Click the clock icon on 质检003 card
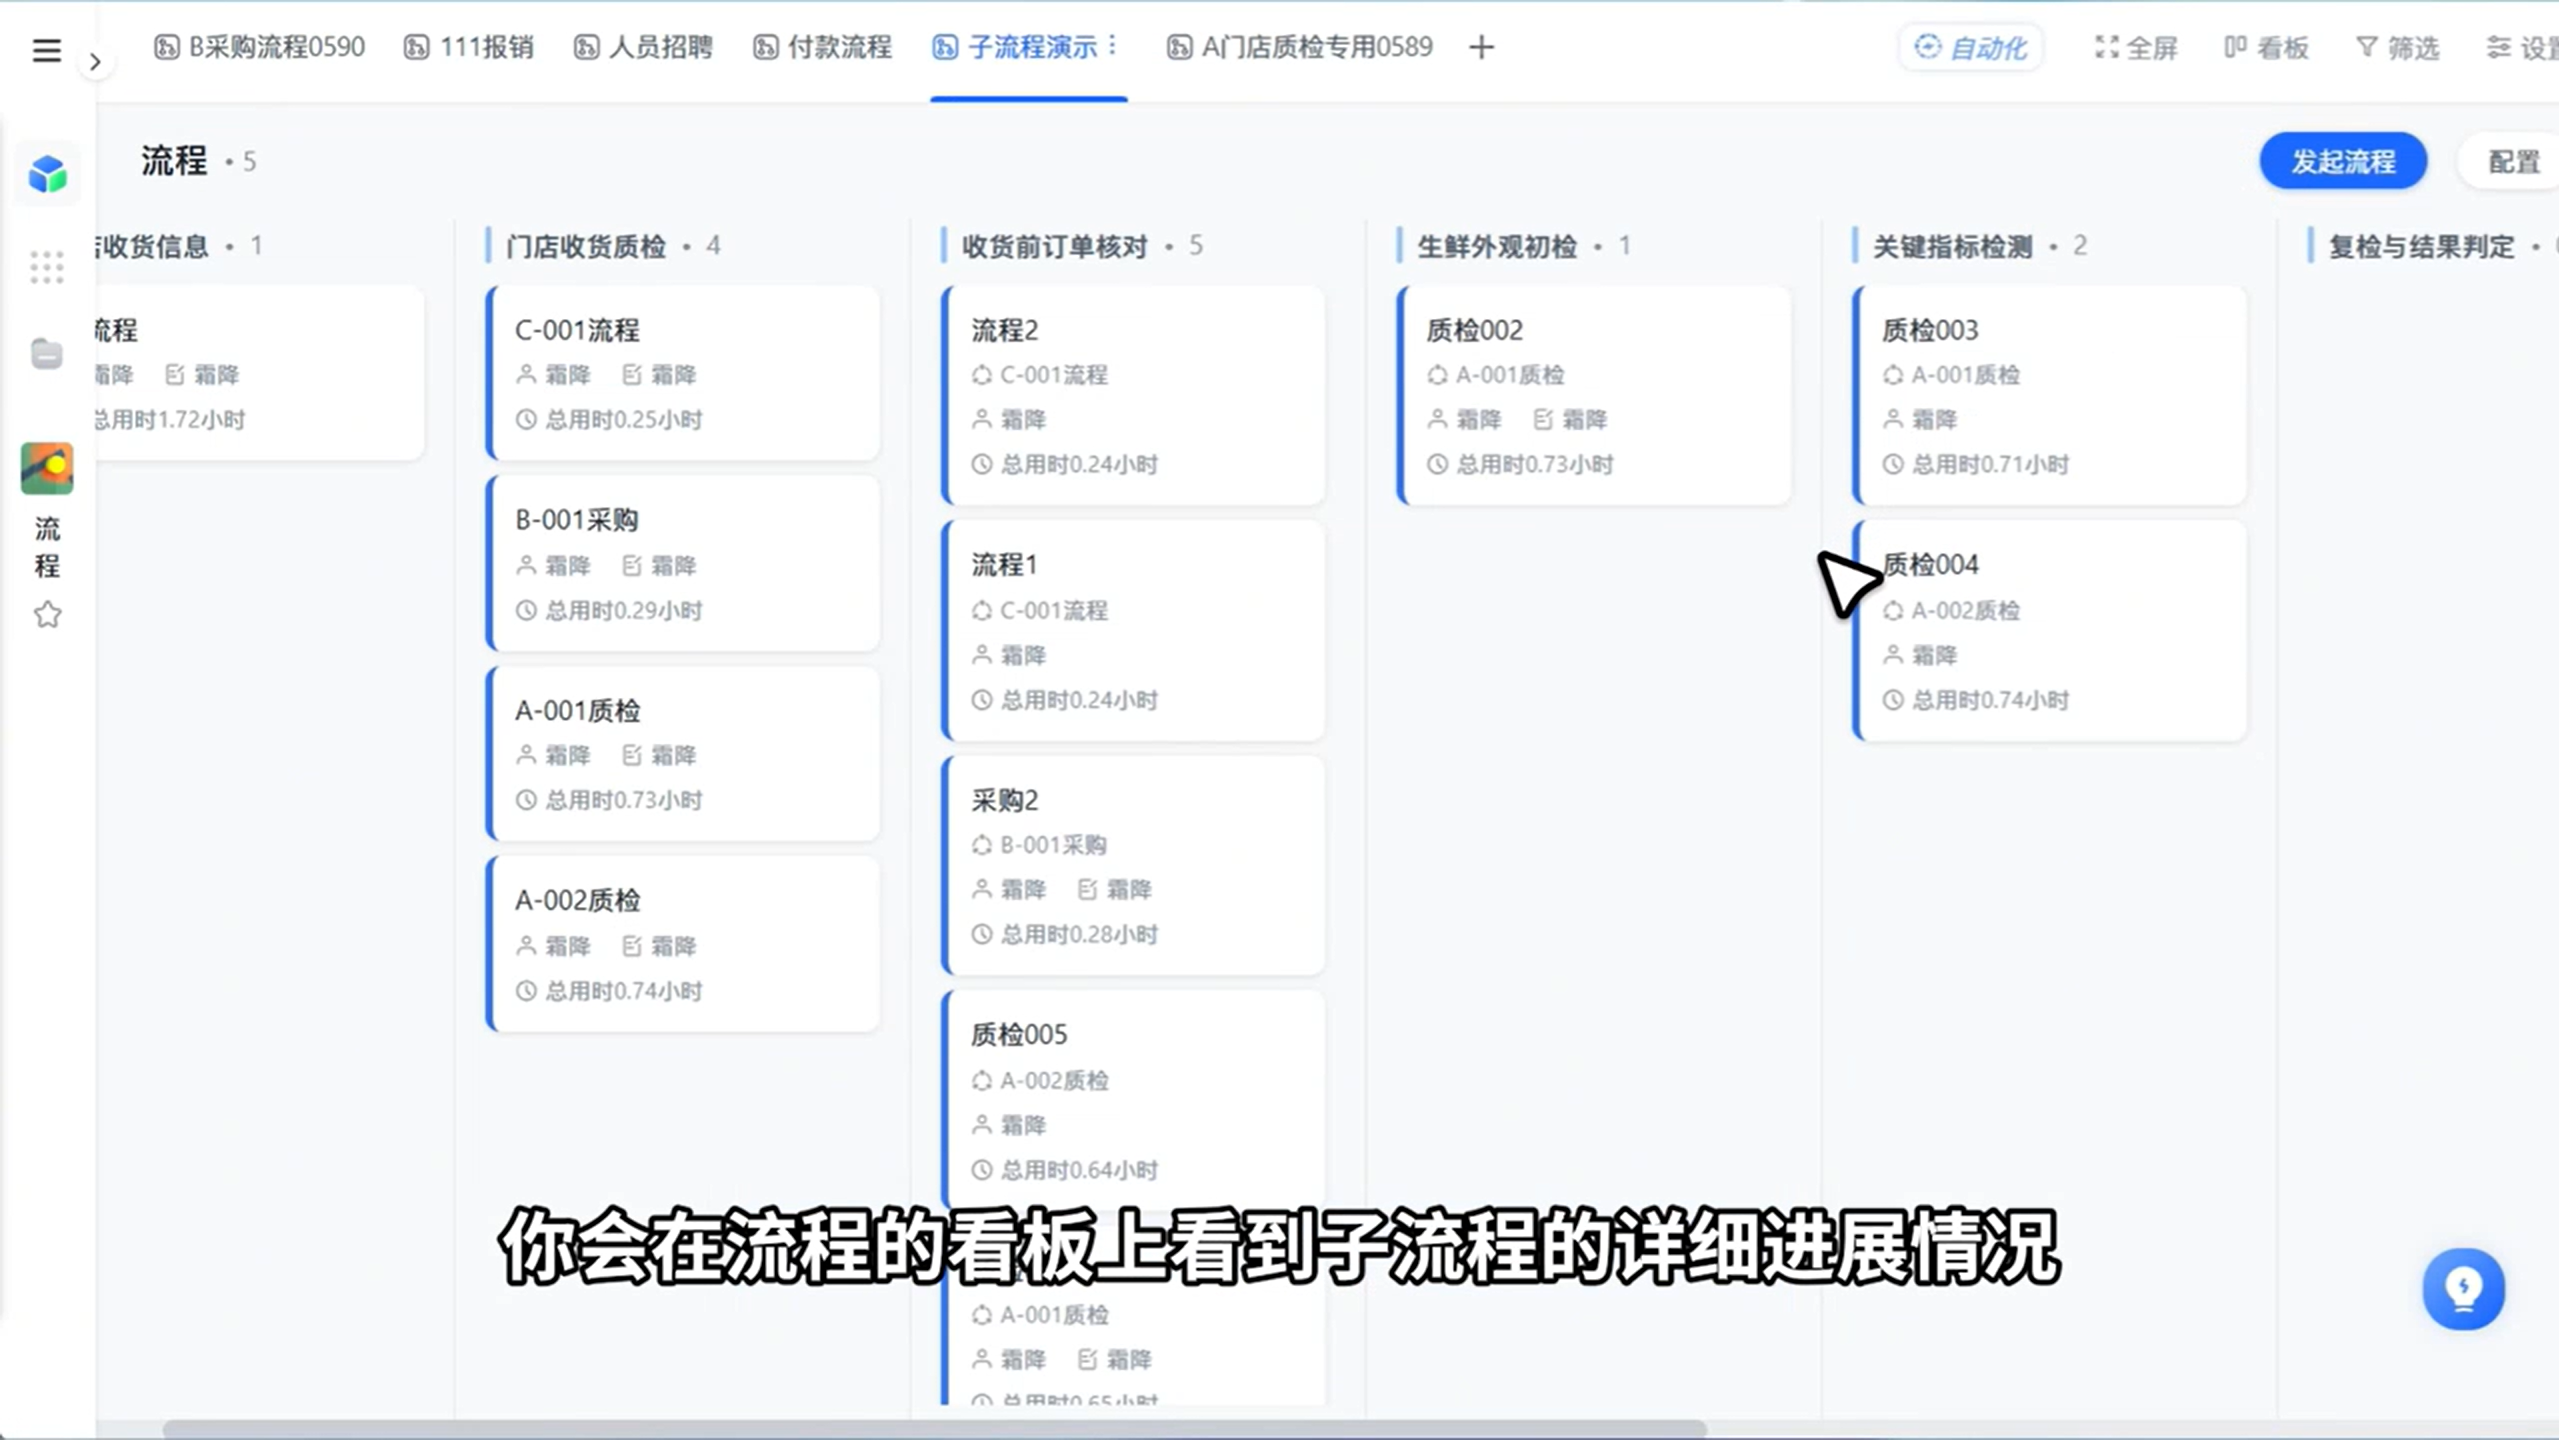 [1893, 464]
